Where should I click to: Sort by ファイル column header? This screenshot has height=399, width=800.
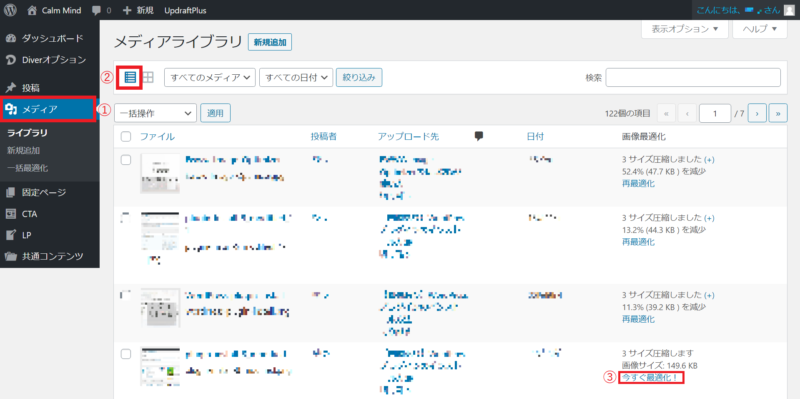click(x=157, y=137)
